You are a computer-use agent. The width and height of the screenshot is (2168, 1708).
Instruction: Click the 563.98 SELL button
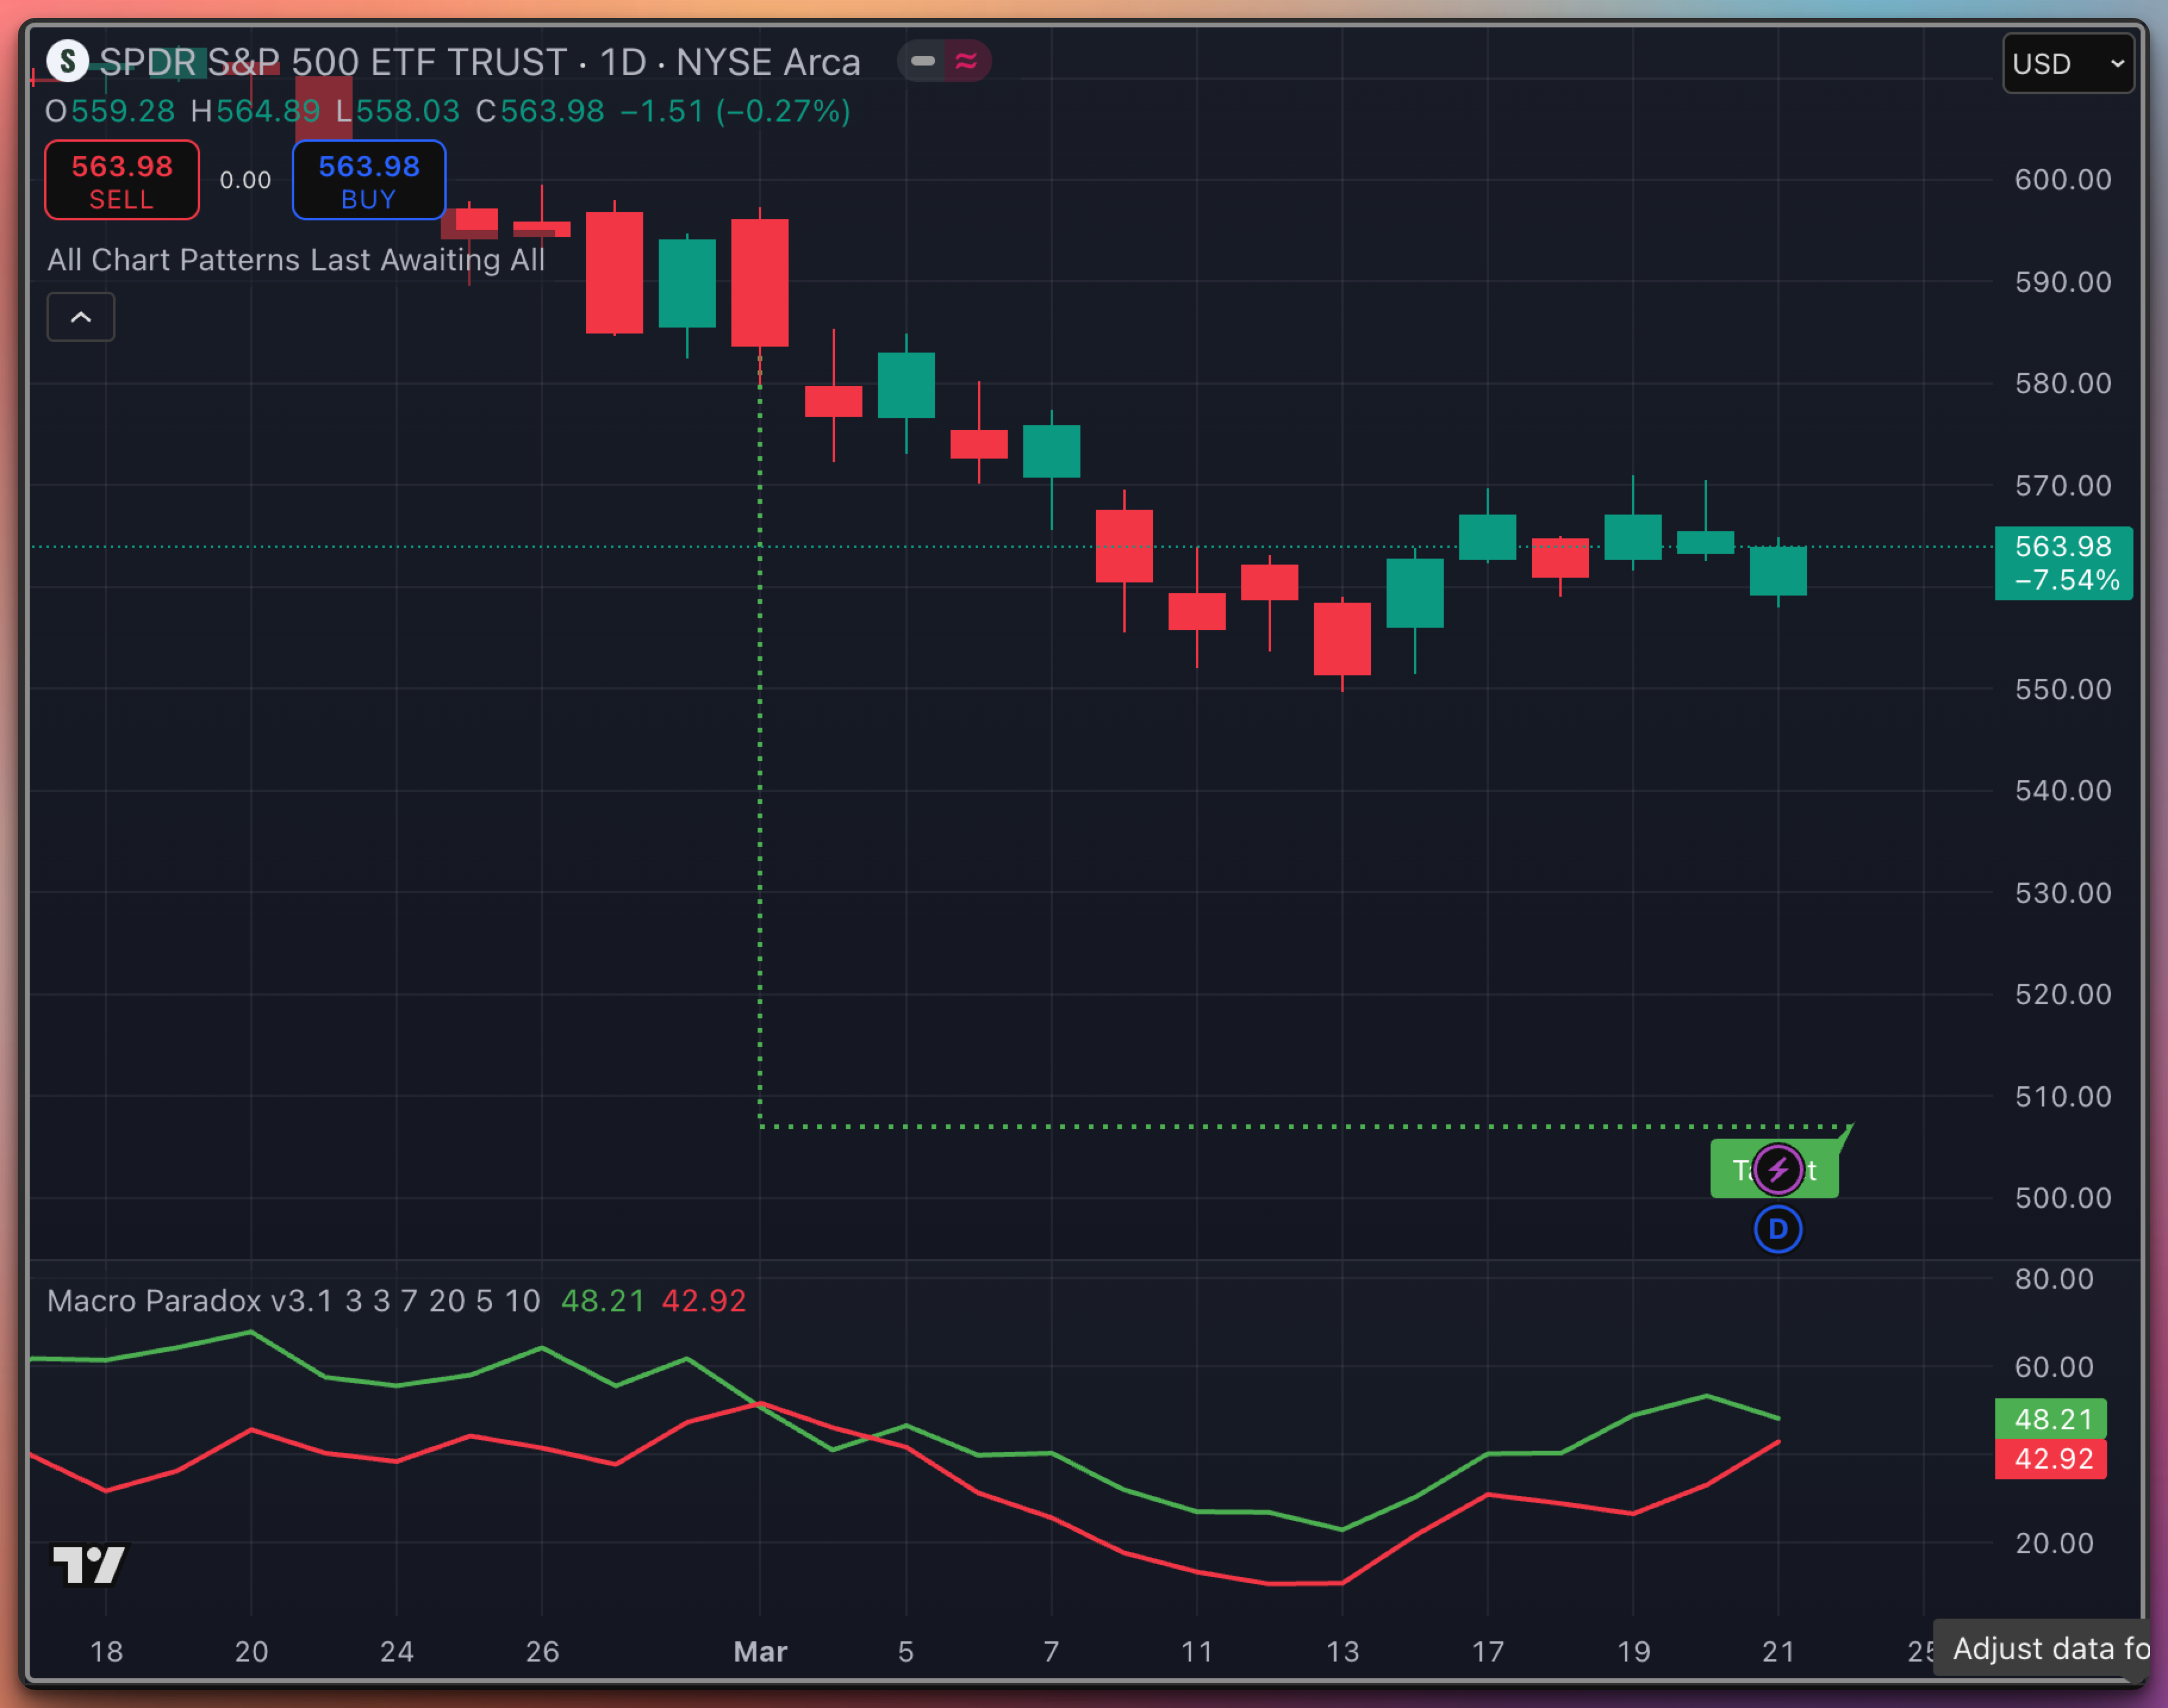click(122, 181)
